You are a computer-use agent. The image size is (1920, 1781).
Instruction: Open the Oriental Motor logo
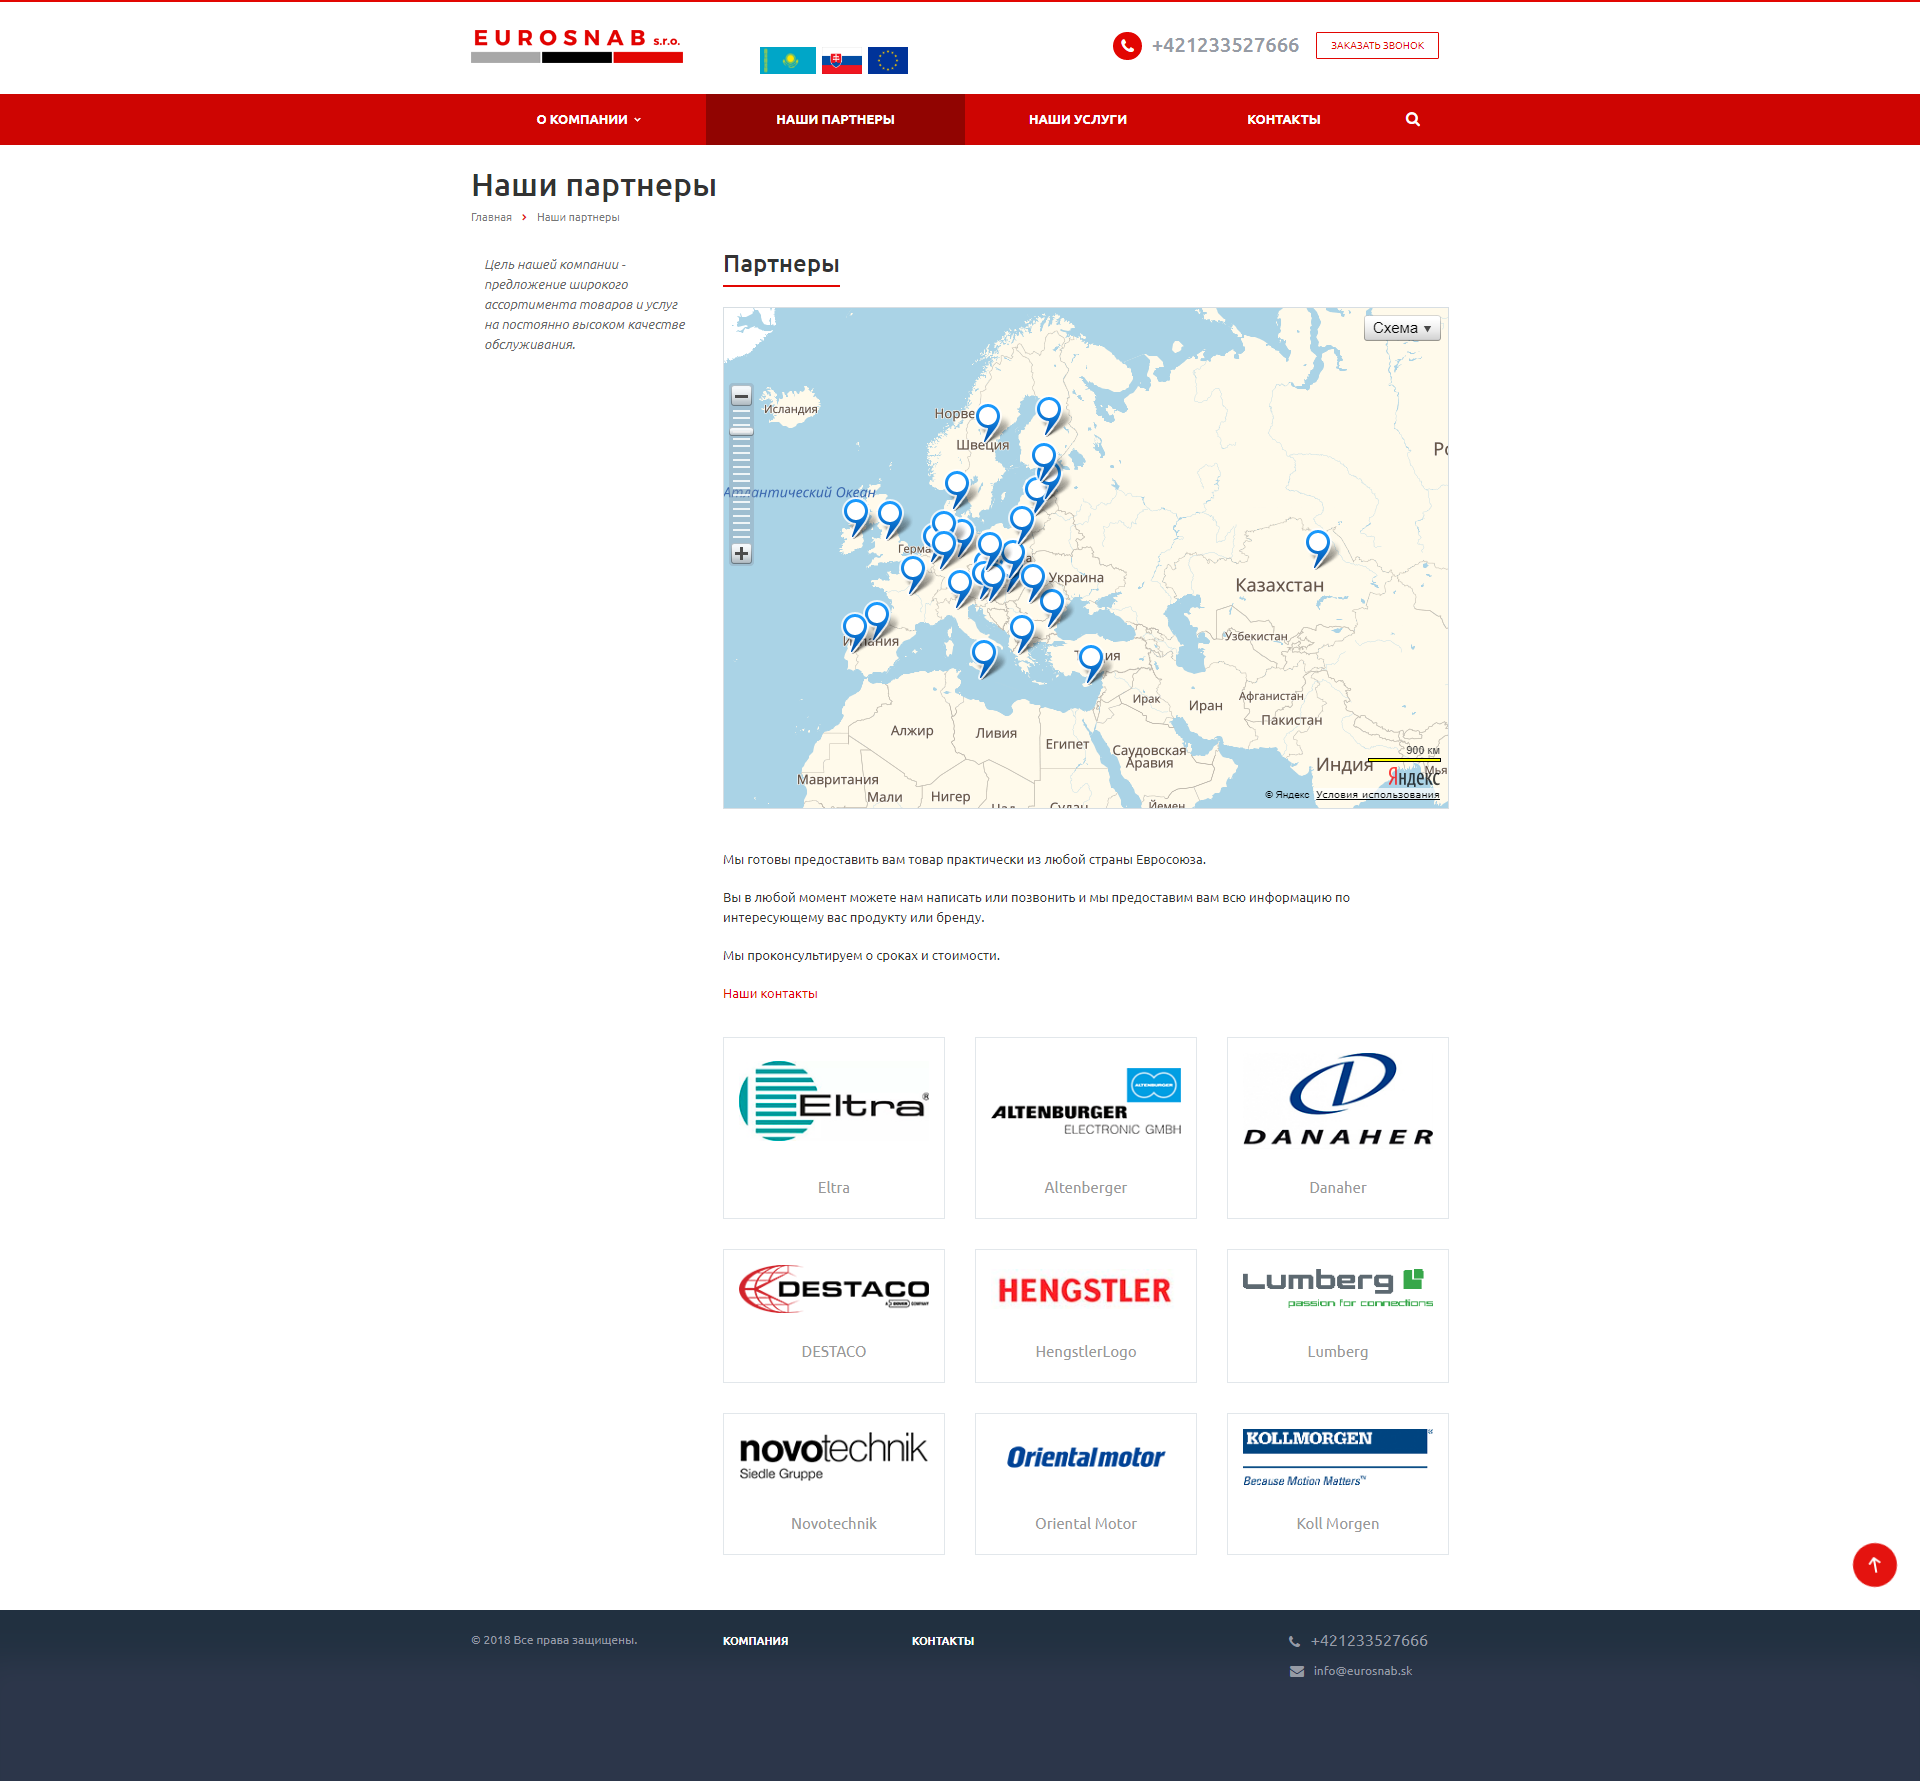(1086, 1457)
